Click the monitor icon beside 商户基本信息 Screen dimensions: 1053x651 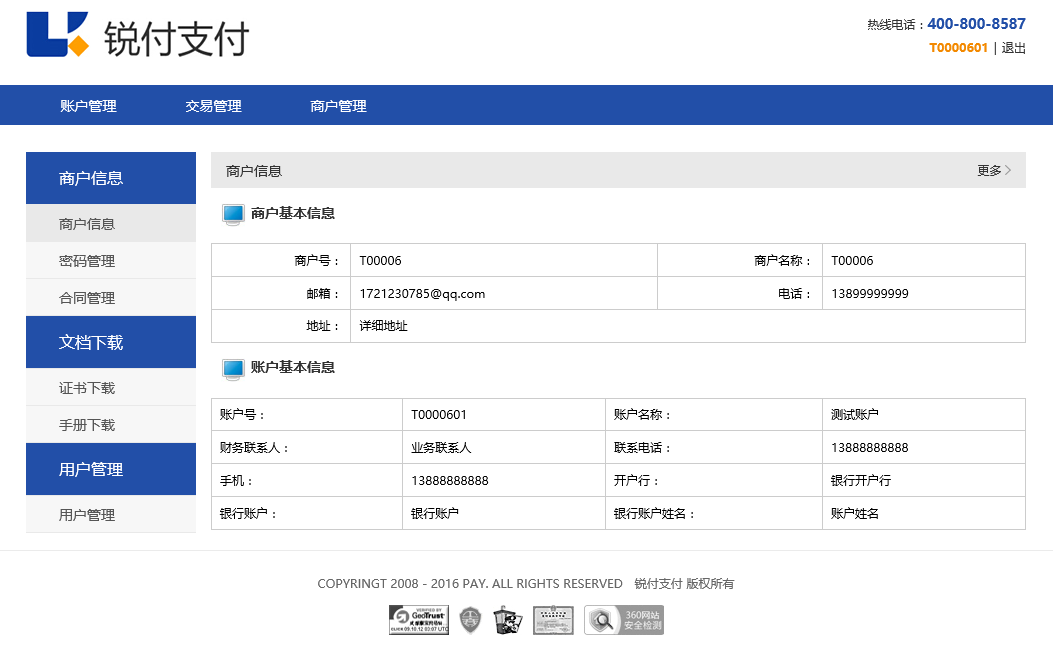[x=232, y=213]
